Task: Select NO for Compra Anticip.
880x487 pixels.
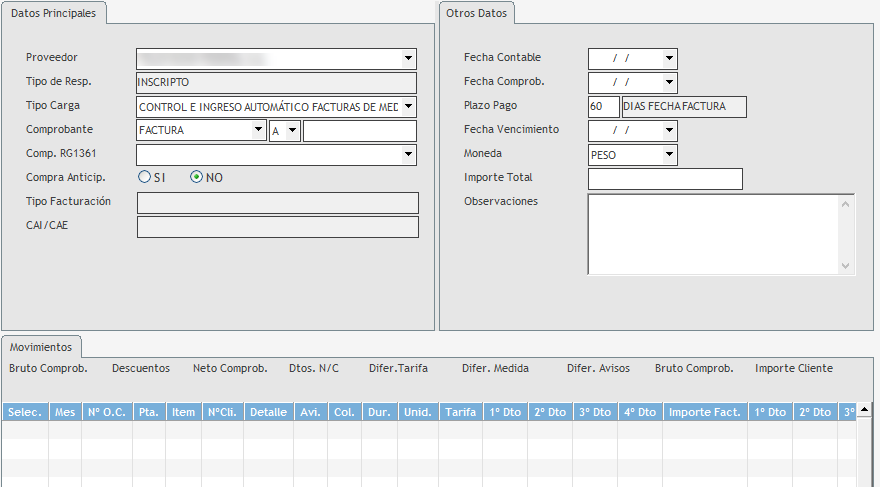Action: coord(196,177)
